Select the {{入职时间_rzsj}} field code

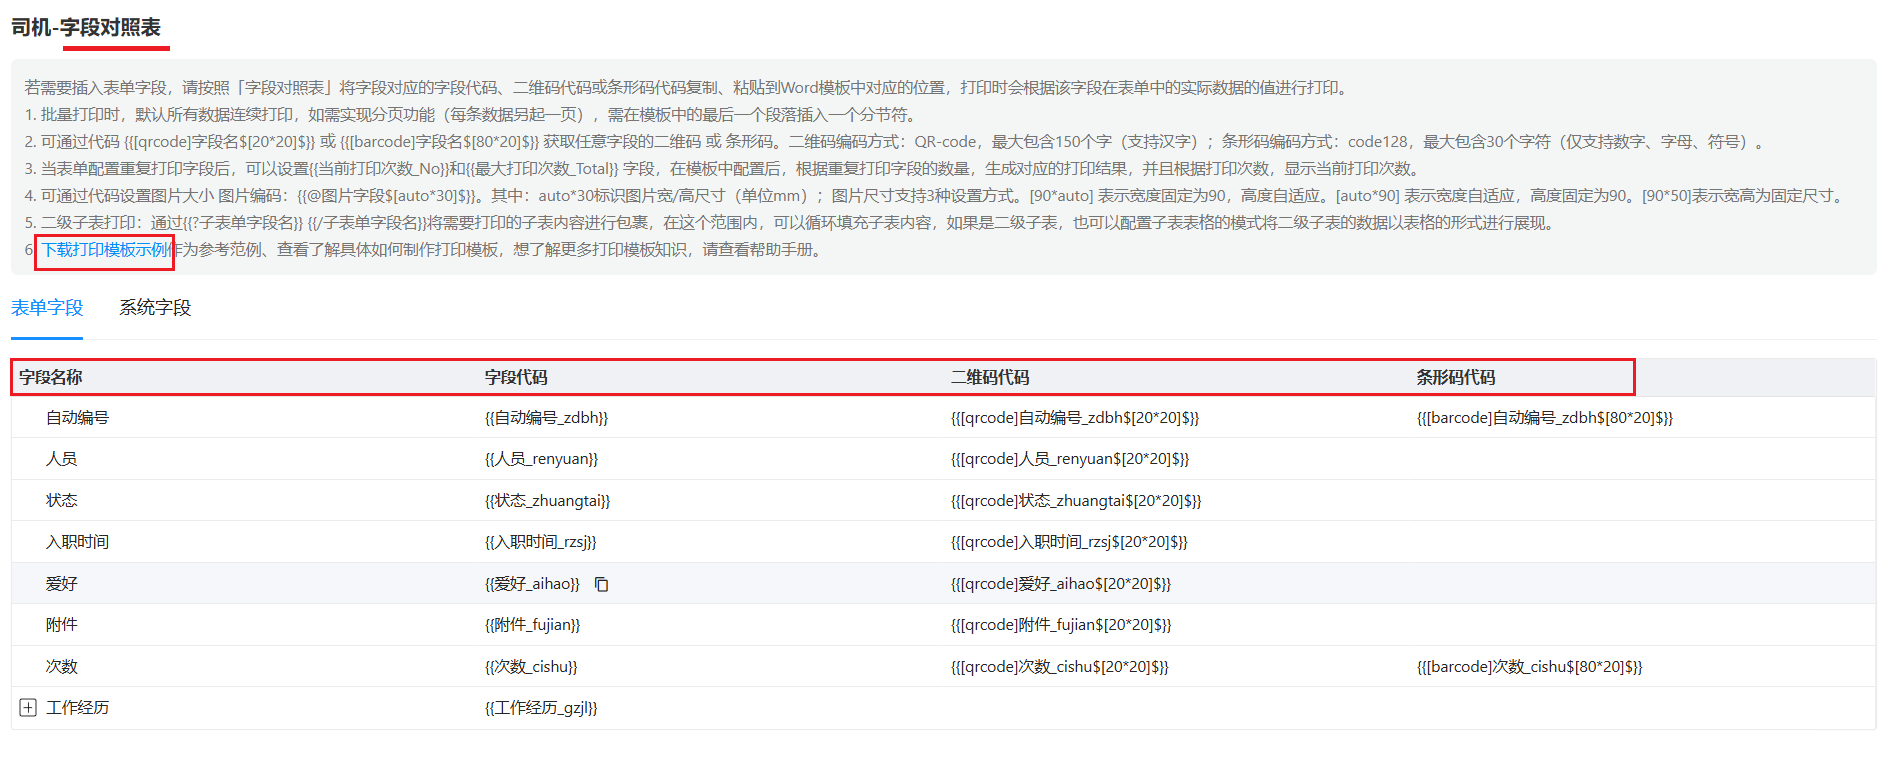coord(540,542)
